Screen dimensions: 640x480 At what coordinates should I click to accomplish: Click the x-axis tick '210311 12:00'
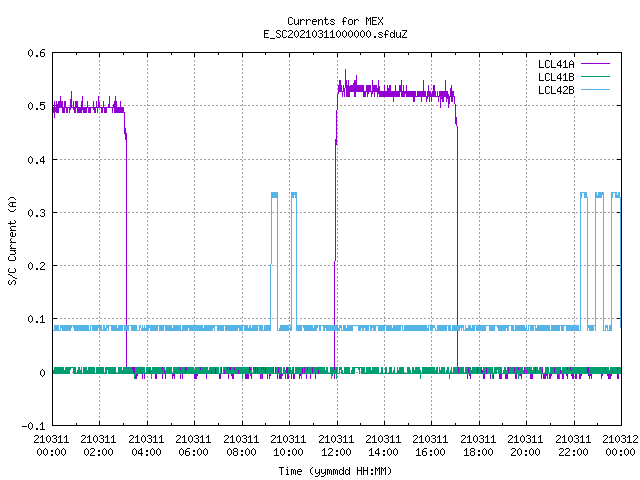pos(336,446)
